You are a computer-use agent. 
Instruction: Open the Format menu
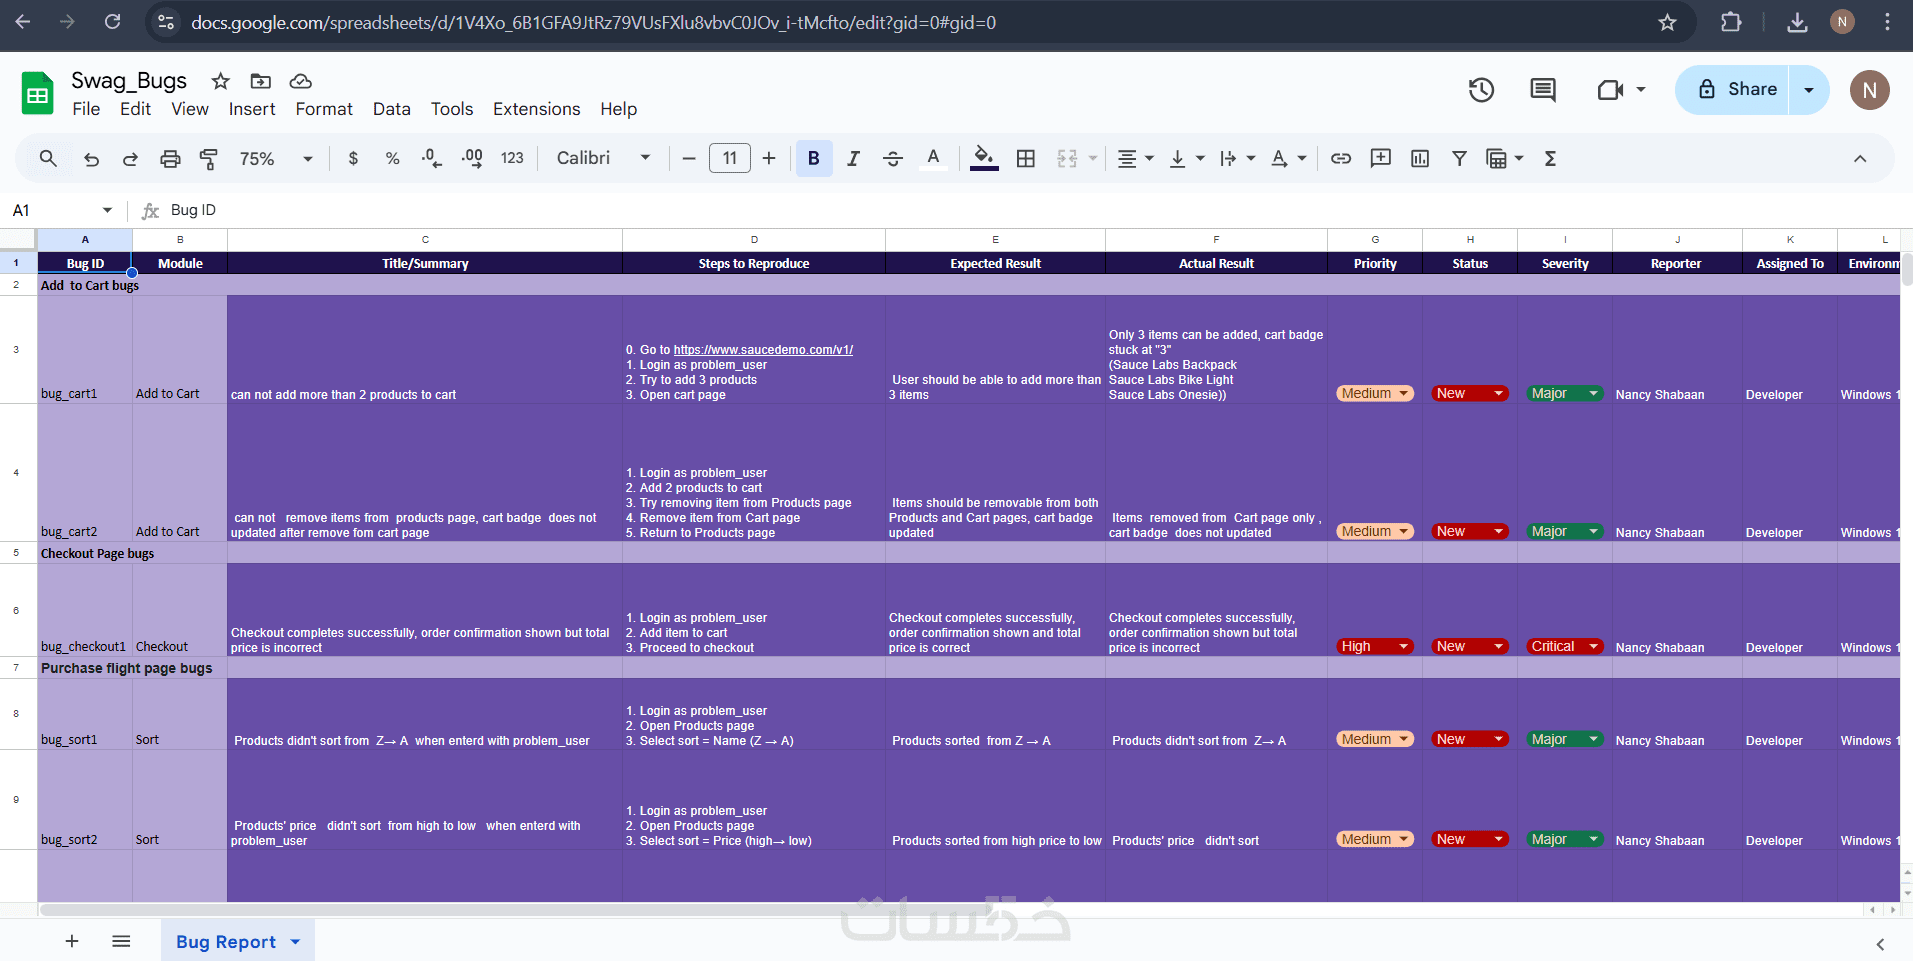tap(324, 109)
